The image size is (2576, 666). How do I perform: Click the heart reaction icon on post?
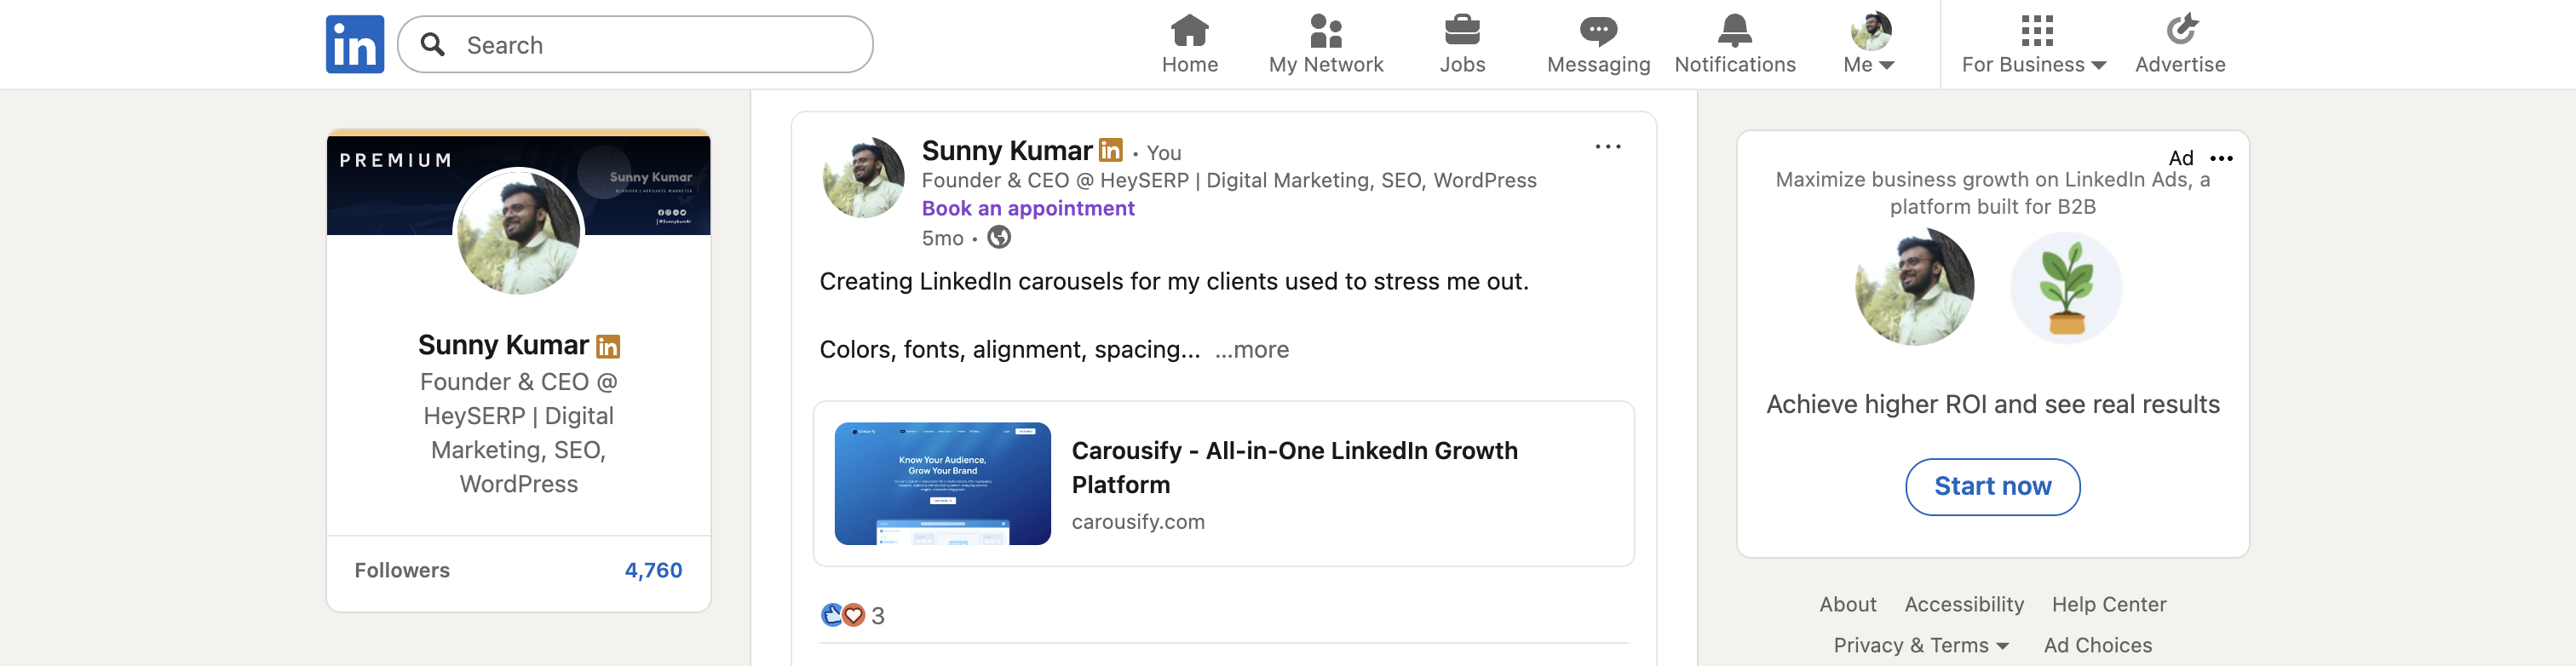pyautogui.click(x=853, y=615)
